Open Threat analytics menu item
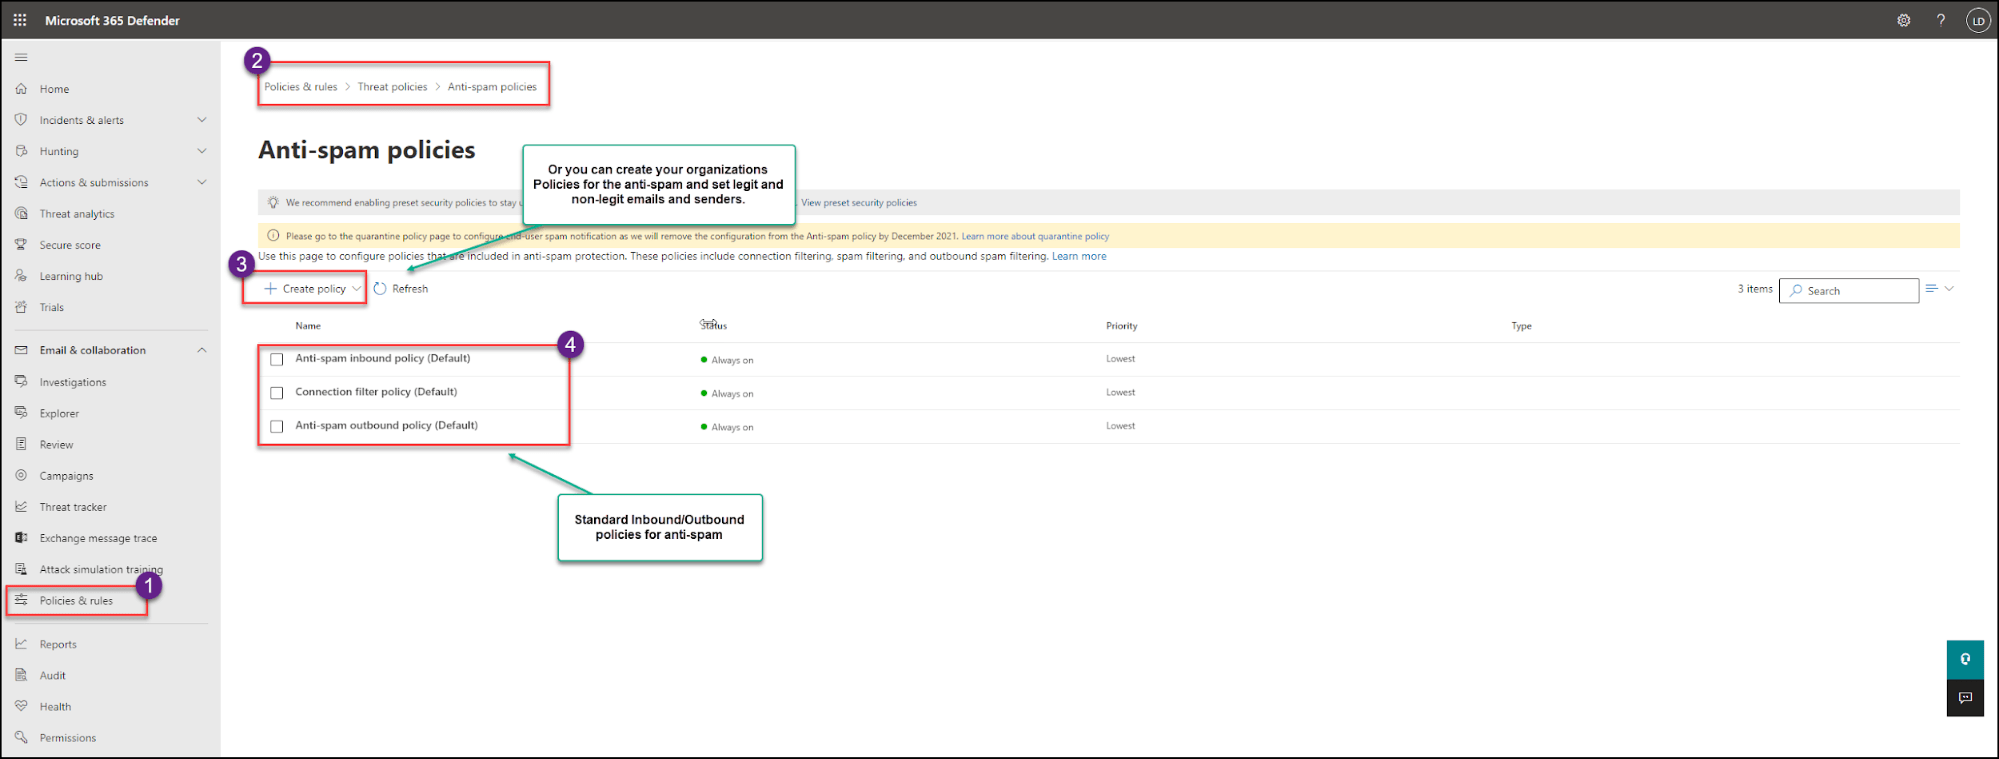 tap(77, 214)
